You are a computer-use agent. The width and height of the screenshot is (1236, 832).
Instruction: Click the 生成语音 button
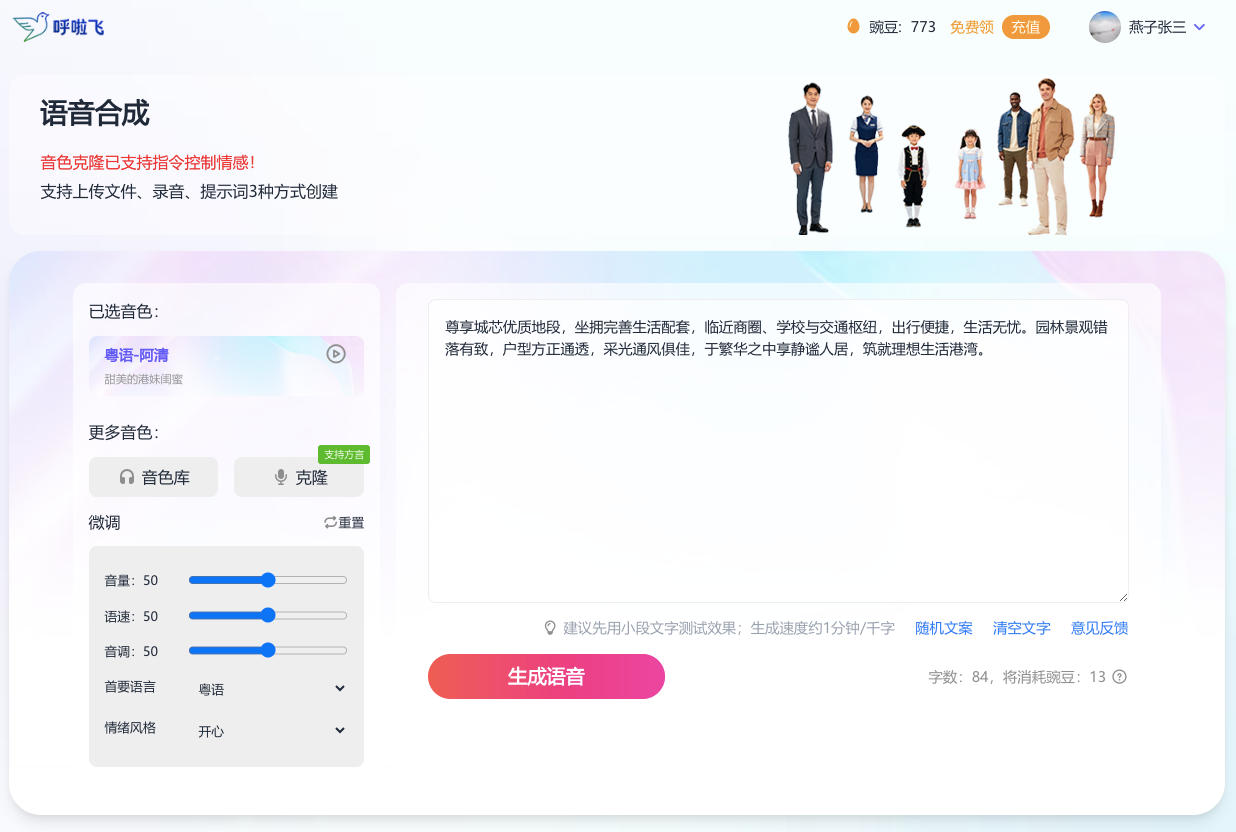pyautogui.click(x=546, y=677)
